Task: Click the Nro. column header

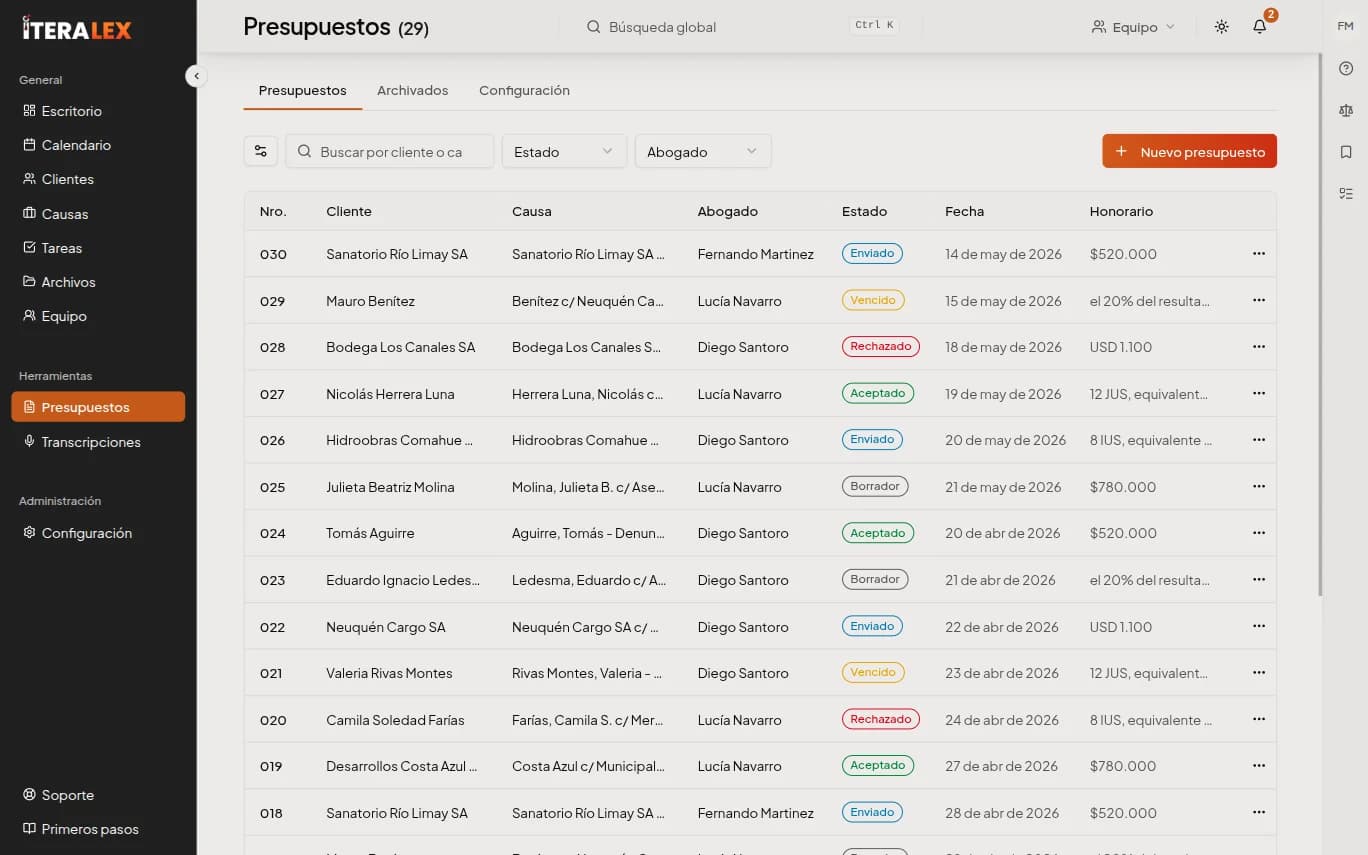Action: (x=273, y=211)
